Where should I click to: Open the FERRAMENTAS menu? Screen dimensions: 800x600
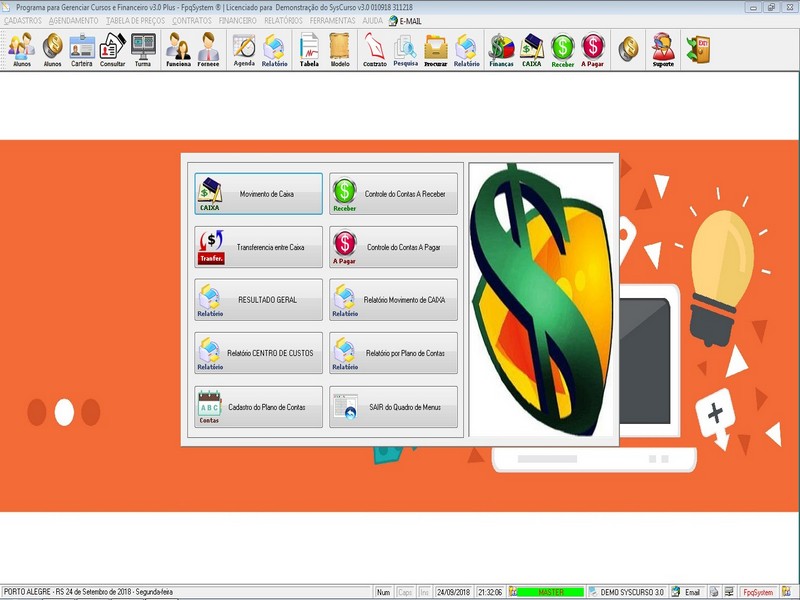332,21
